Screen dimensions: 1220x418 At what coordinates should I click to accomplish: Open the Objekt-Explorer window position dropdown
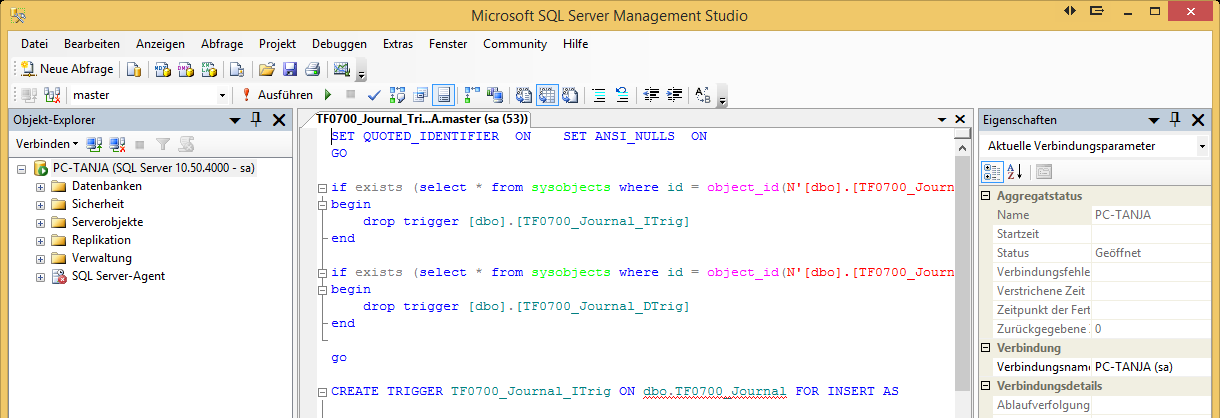(236, 119)
